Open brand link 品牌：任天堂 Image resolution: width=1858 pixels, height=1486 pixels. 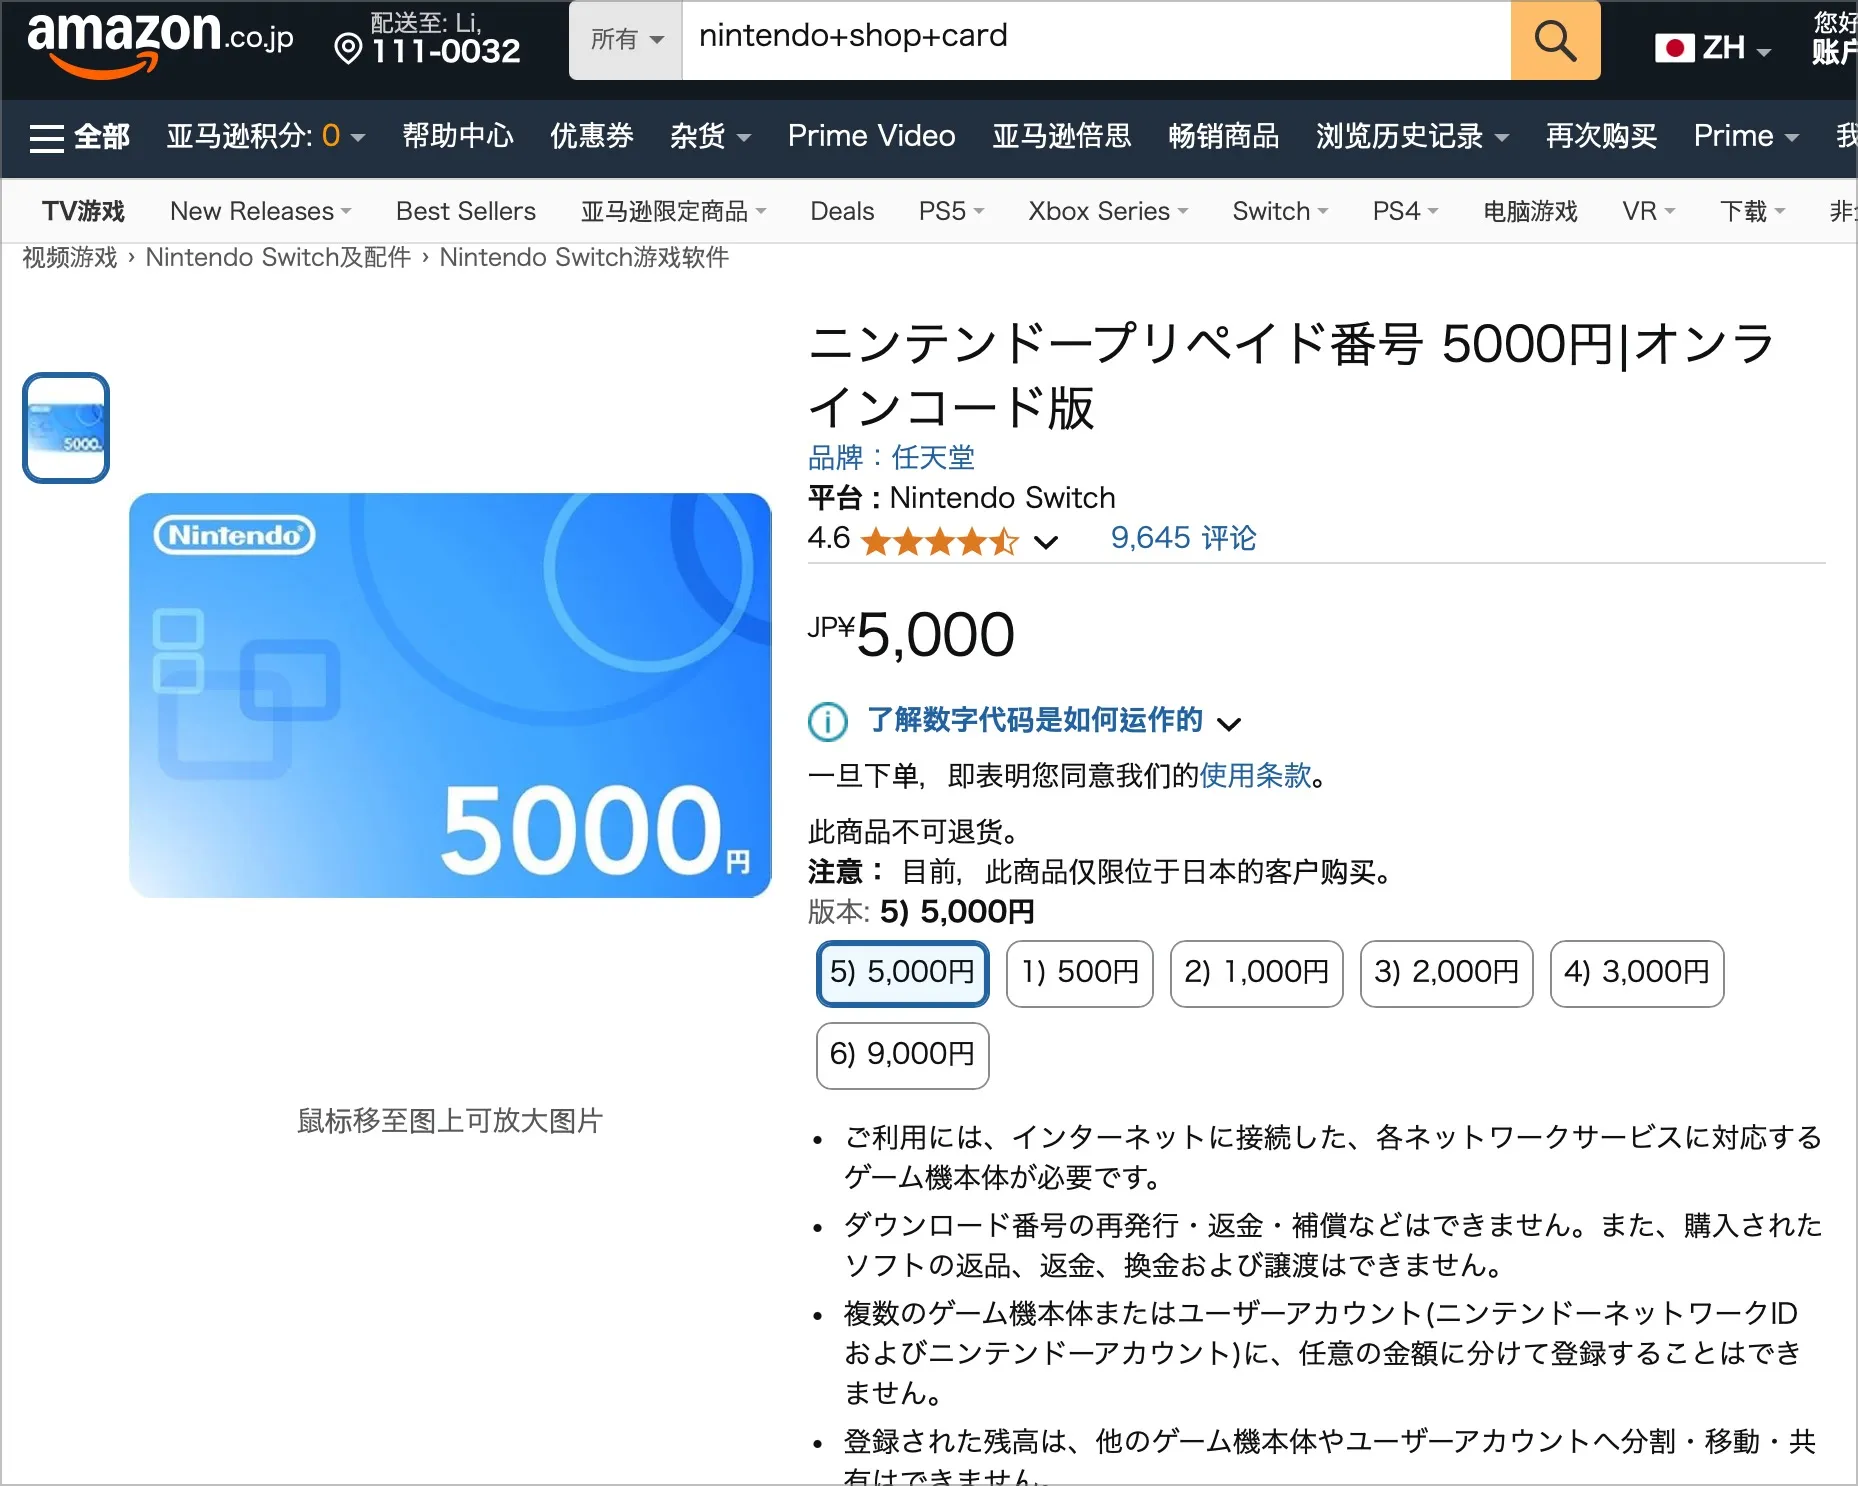coord(891,458)
